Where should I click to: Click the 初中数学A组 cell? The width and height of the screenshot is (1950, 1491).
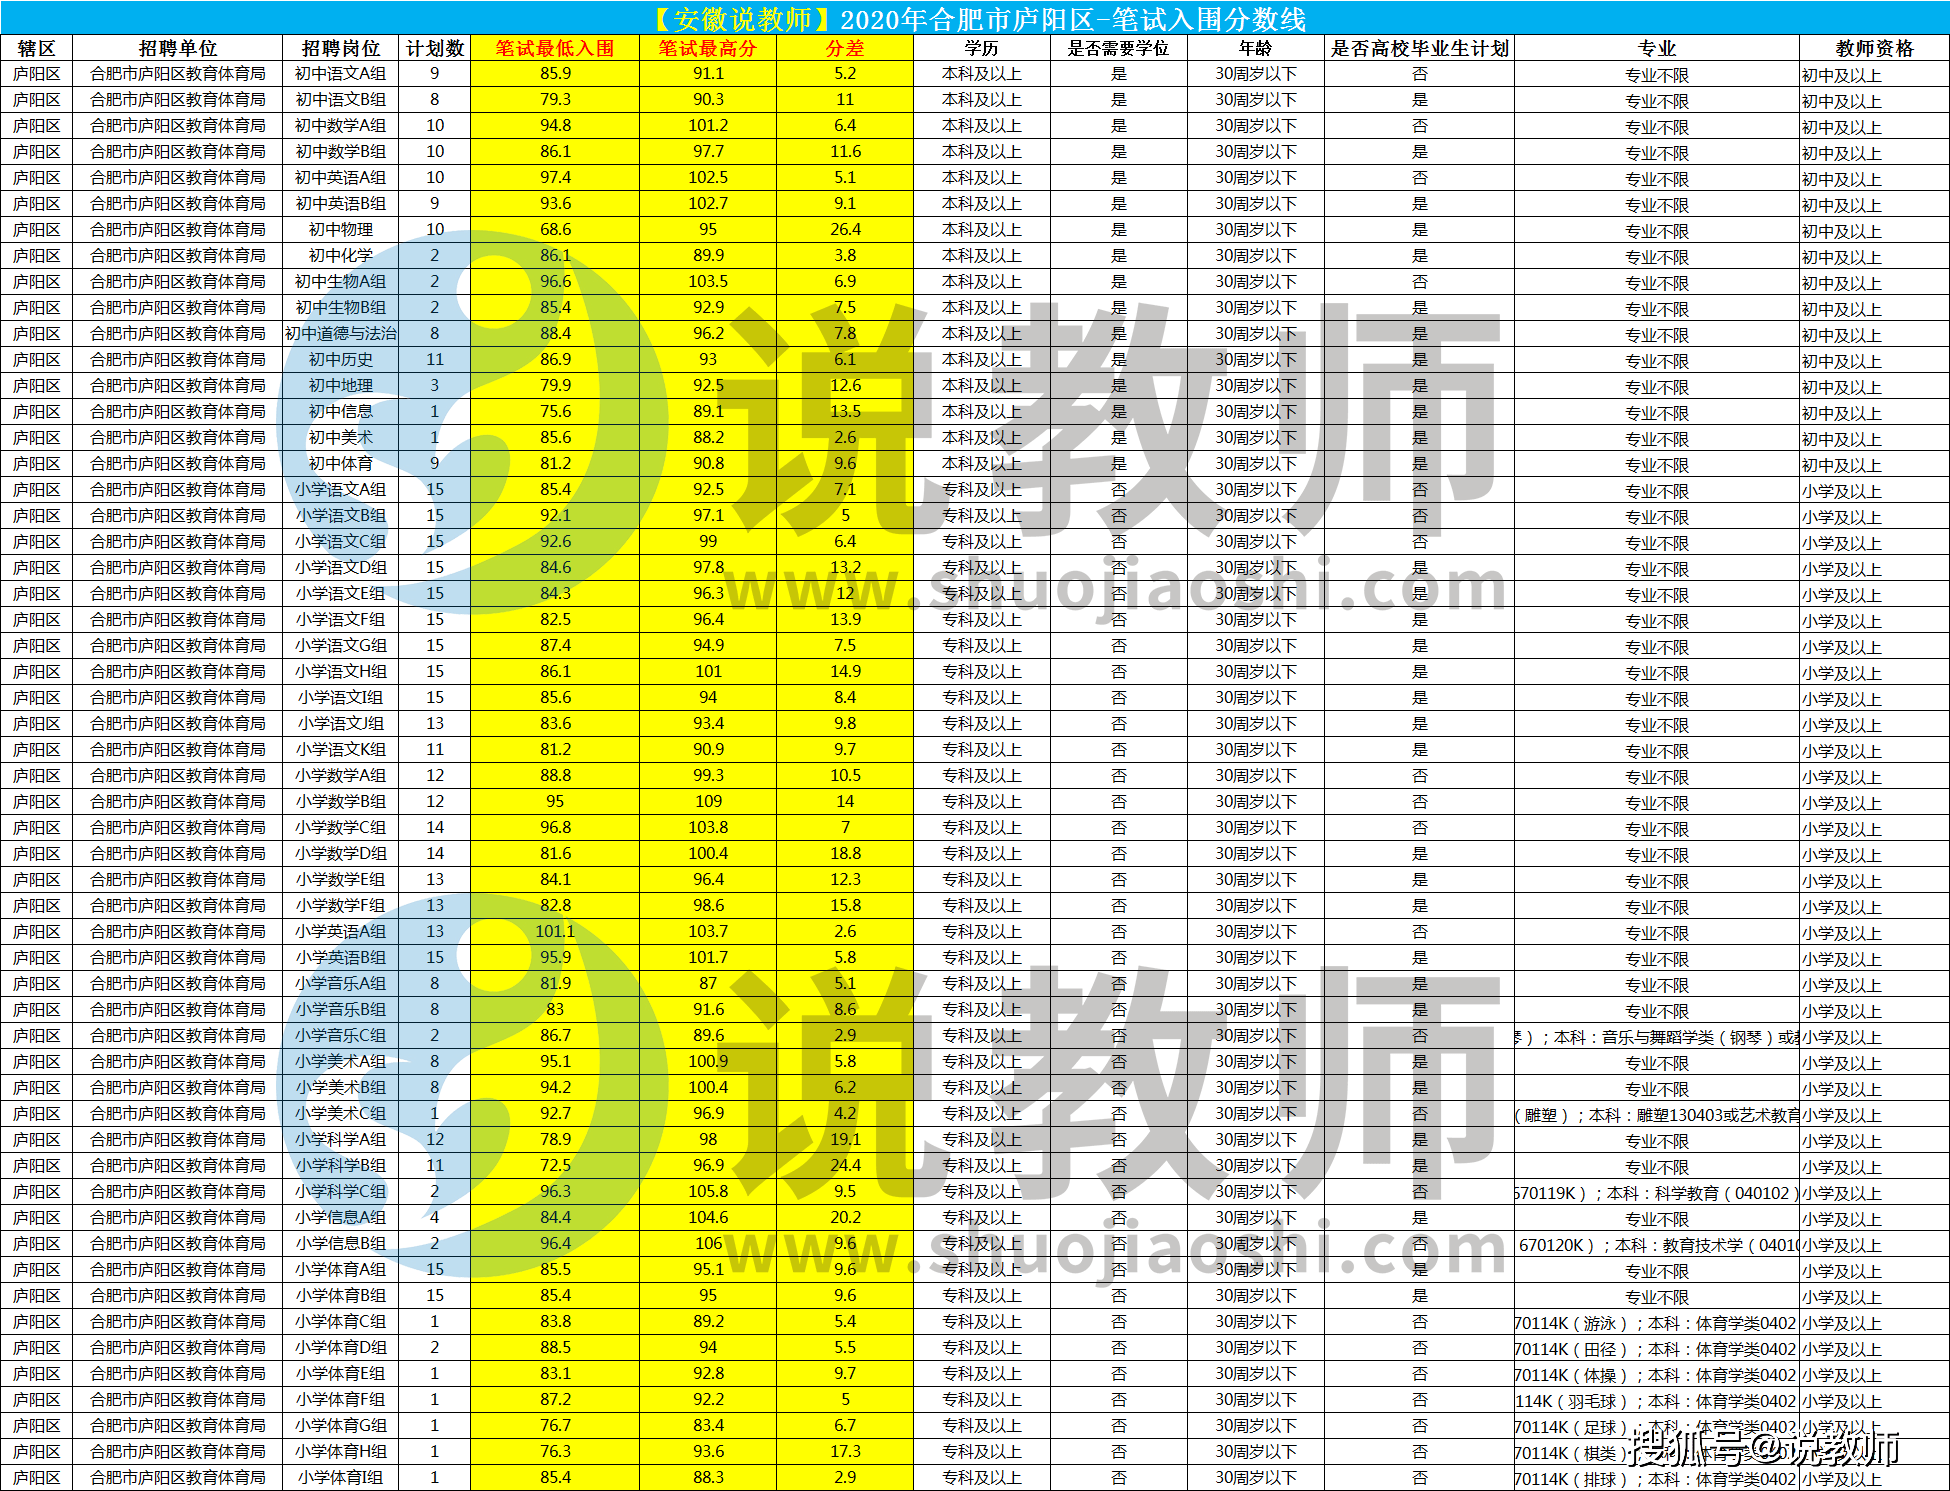tap(340, 125)
